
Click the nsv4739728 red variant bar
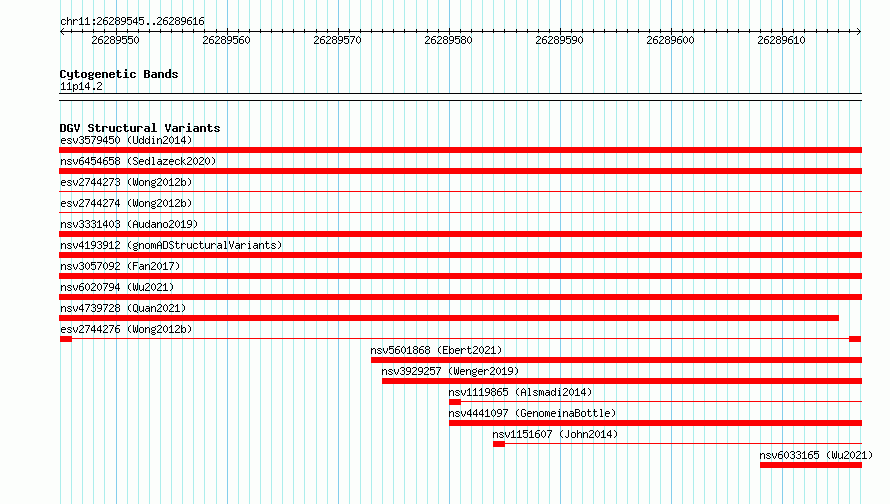[449, 318]
